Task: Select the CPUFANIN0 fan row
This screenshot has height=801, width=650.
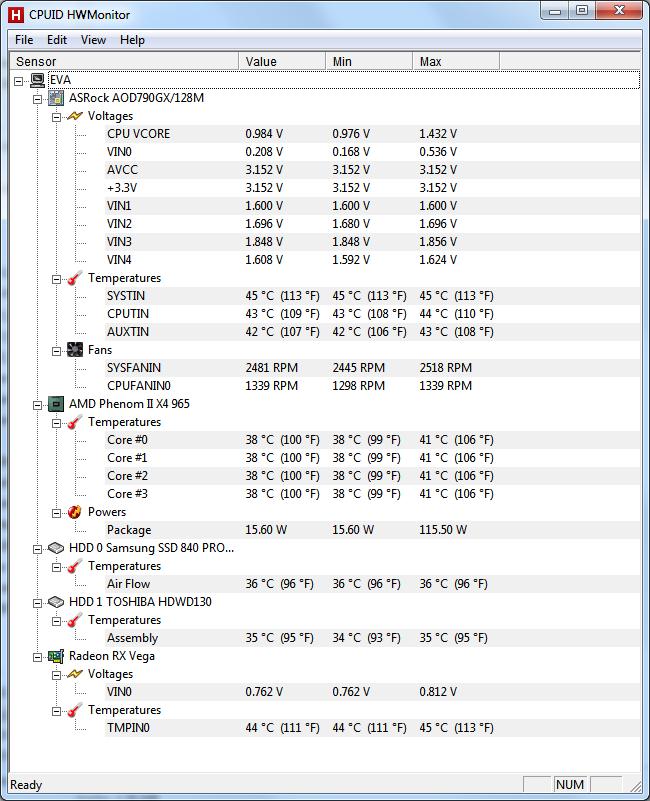Action: tap(372, 386)
